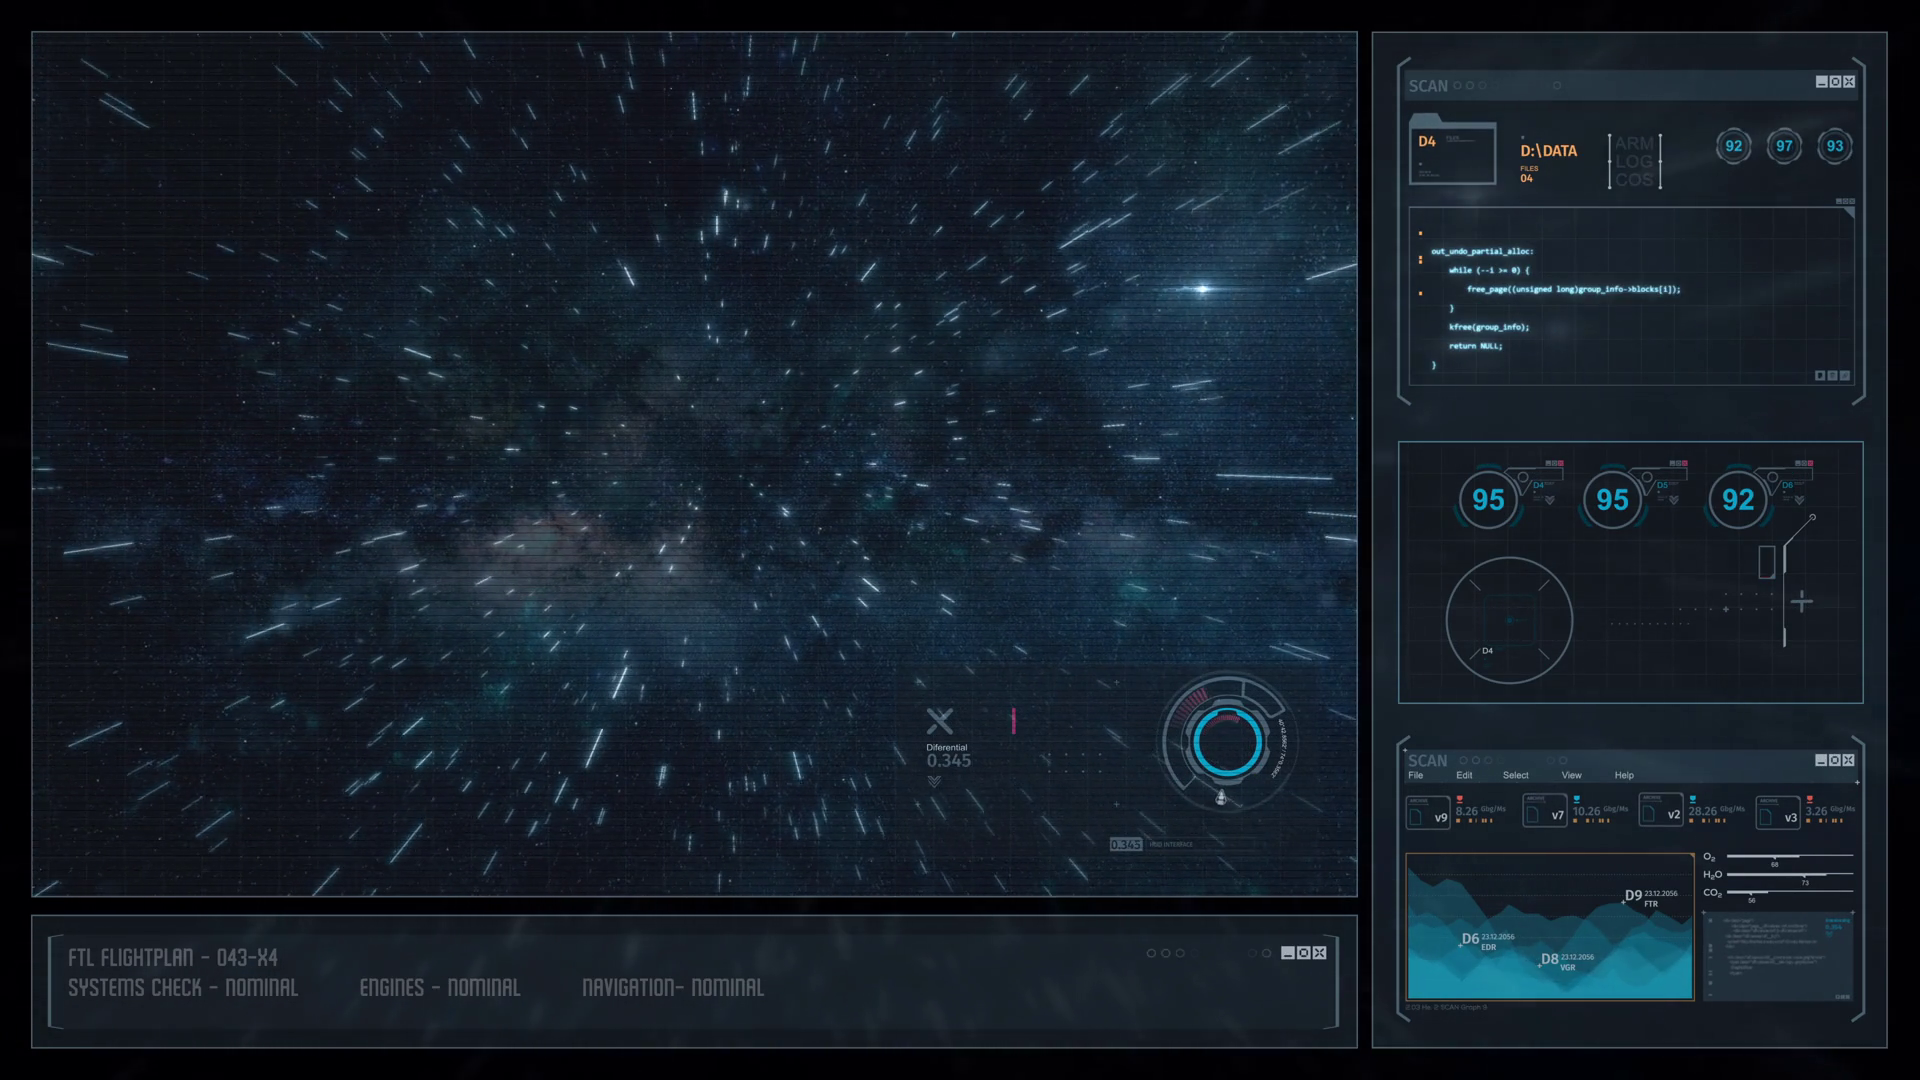Click the v7 archive file icon
This screenshot has width=1920, height=1080.
tap(1544, 813)
